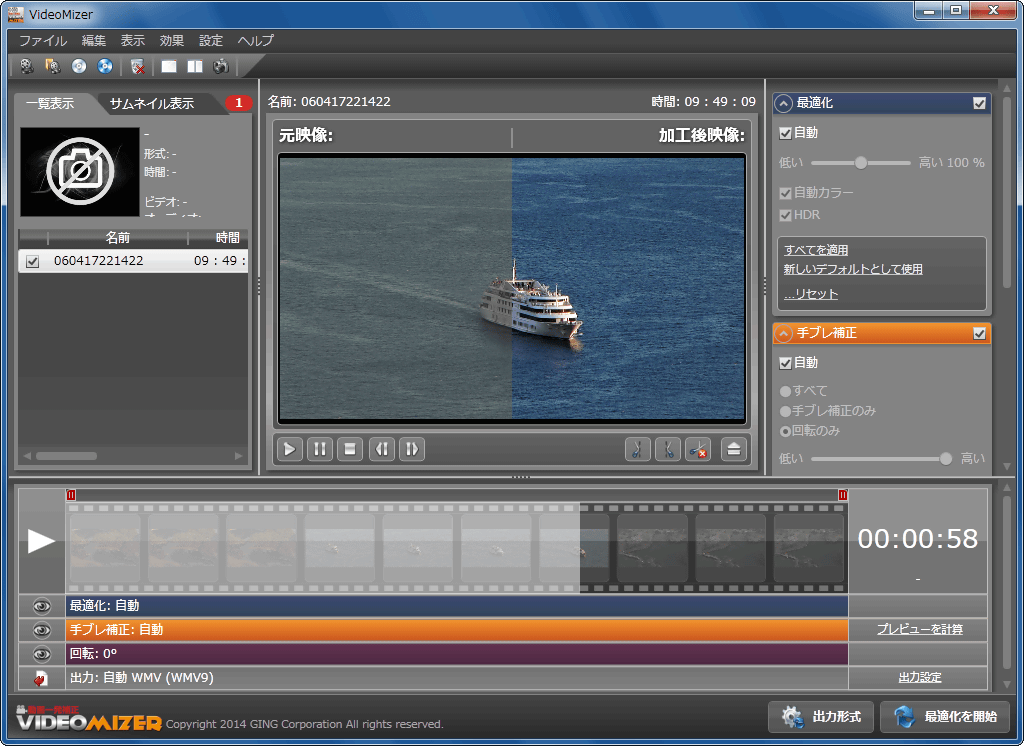Set the cut end with the right scissors icon
1024x746 pixels.
[668, 449]
